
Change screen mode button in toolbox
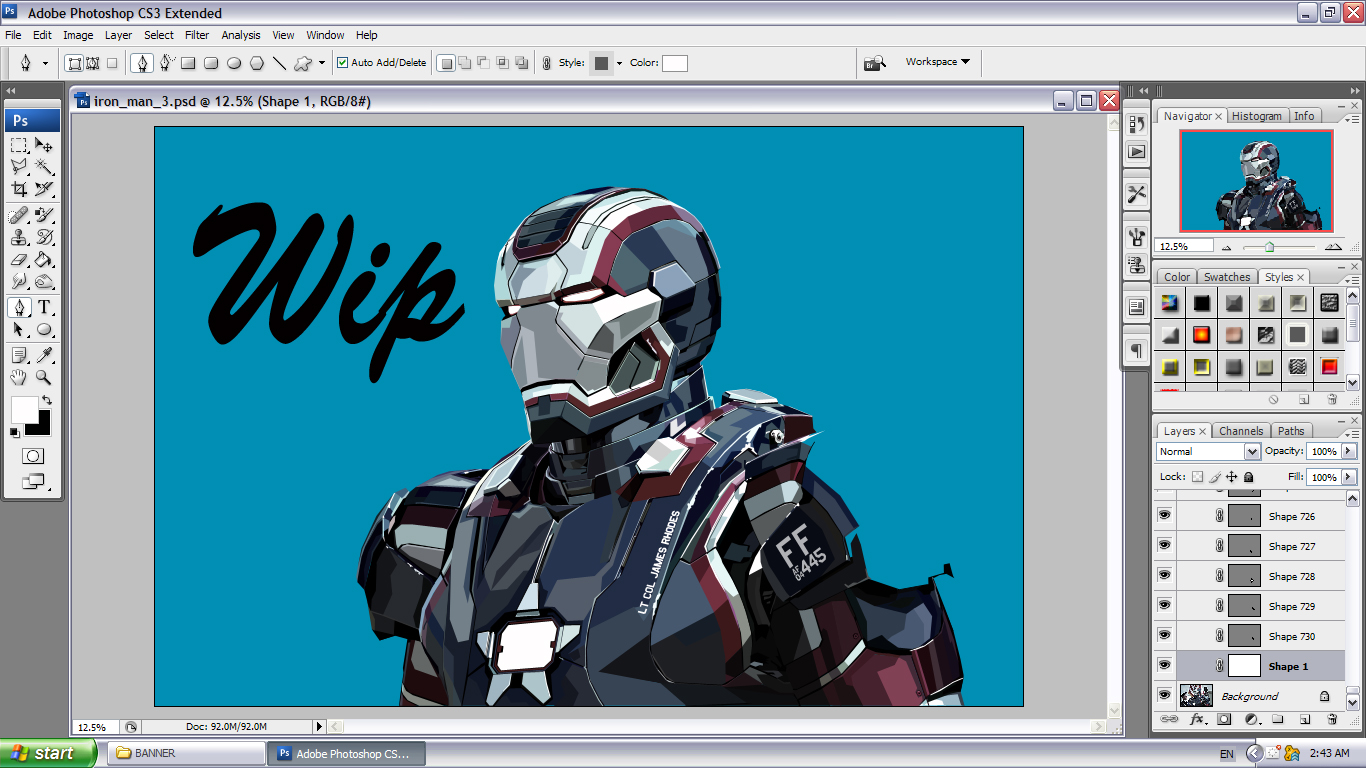pos(33,482)
